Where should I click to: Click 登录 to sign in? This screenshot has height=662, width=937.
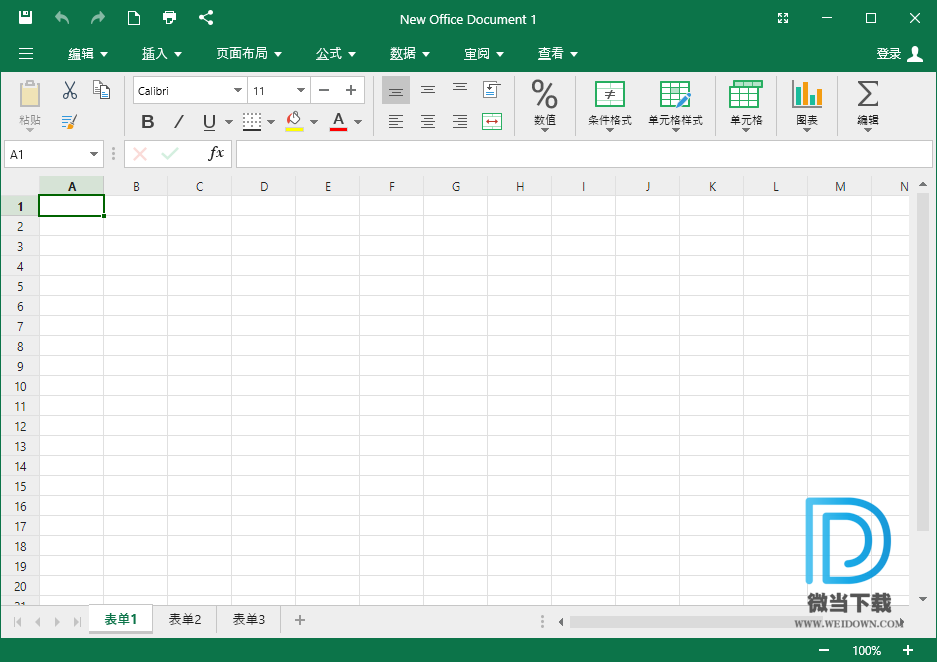pyautogui.click(x=899, y=54)
